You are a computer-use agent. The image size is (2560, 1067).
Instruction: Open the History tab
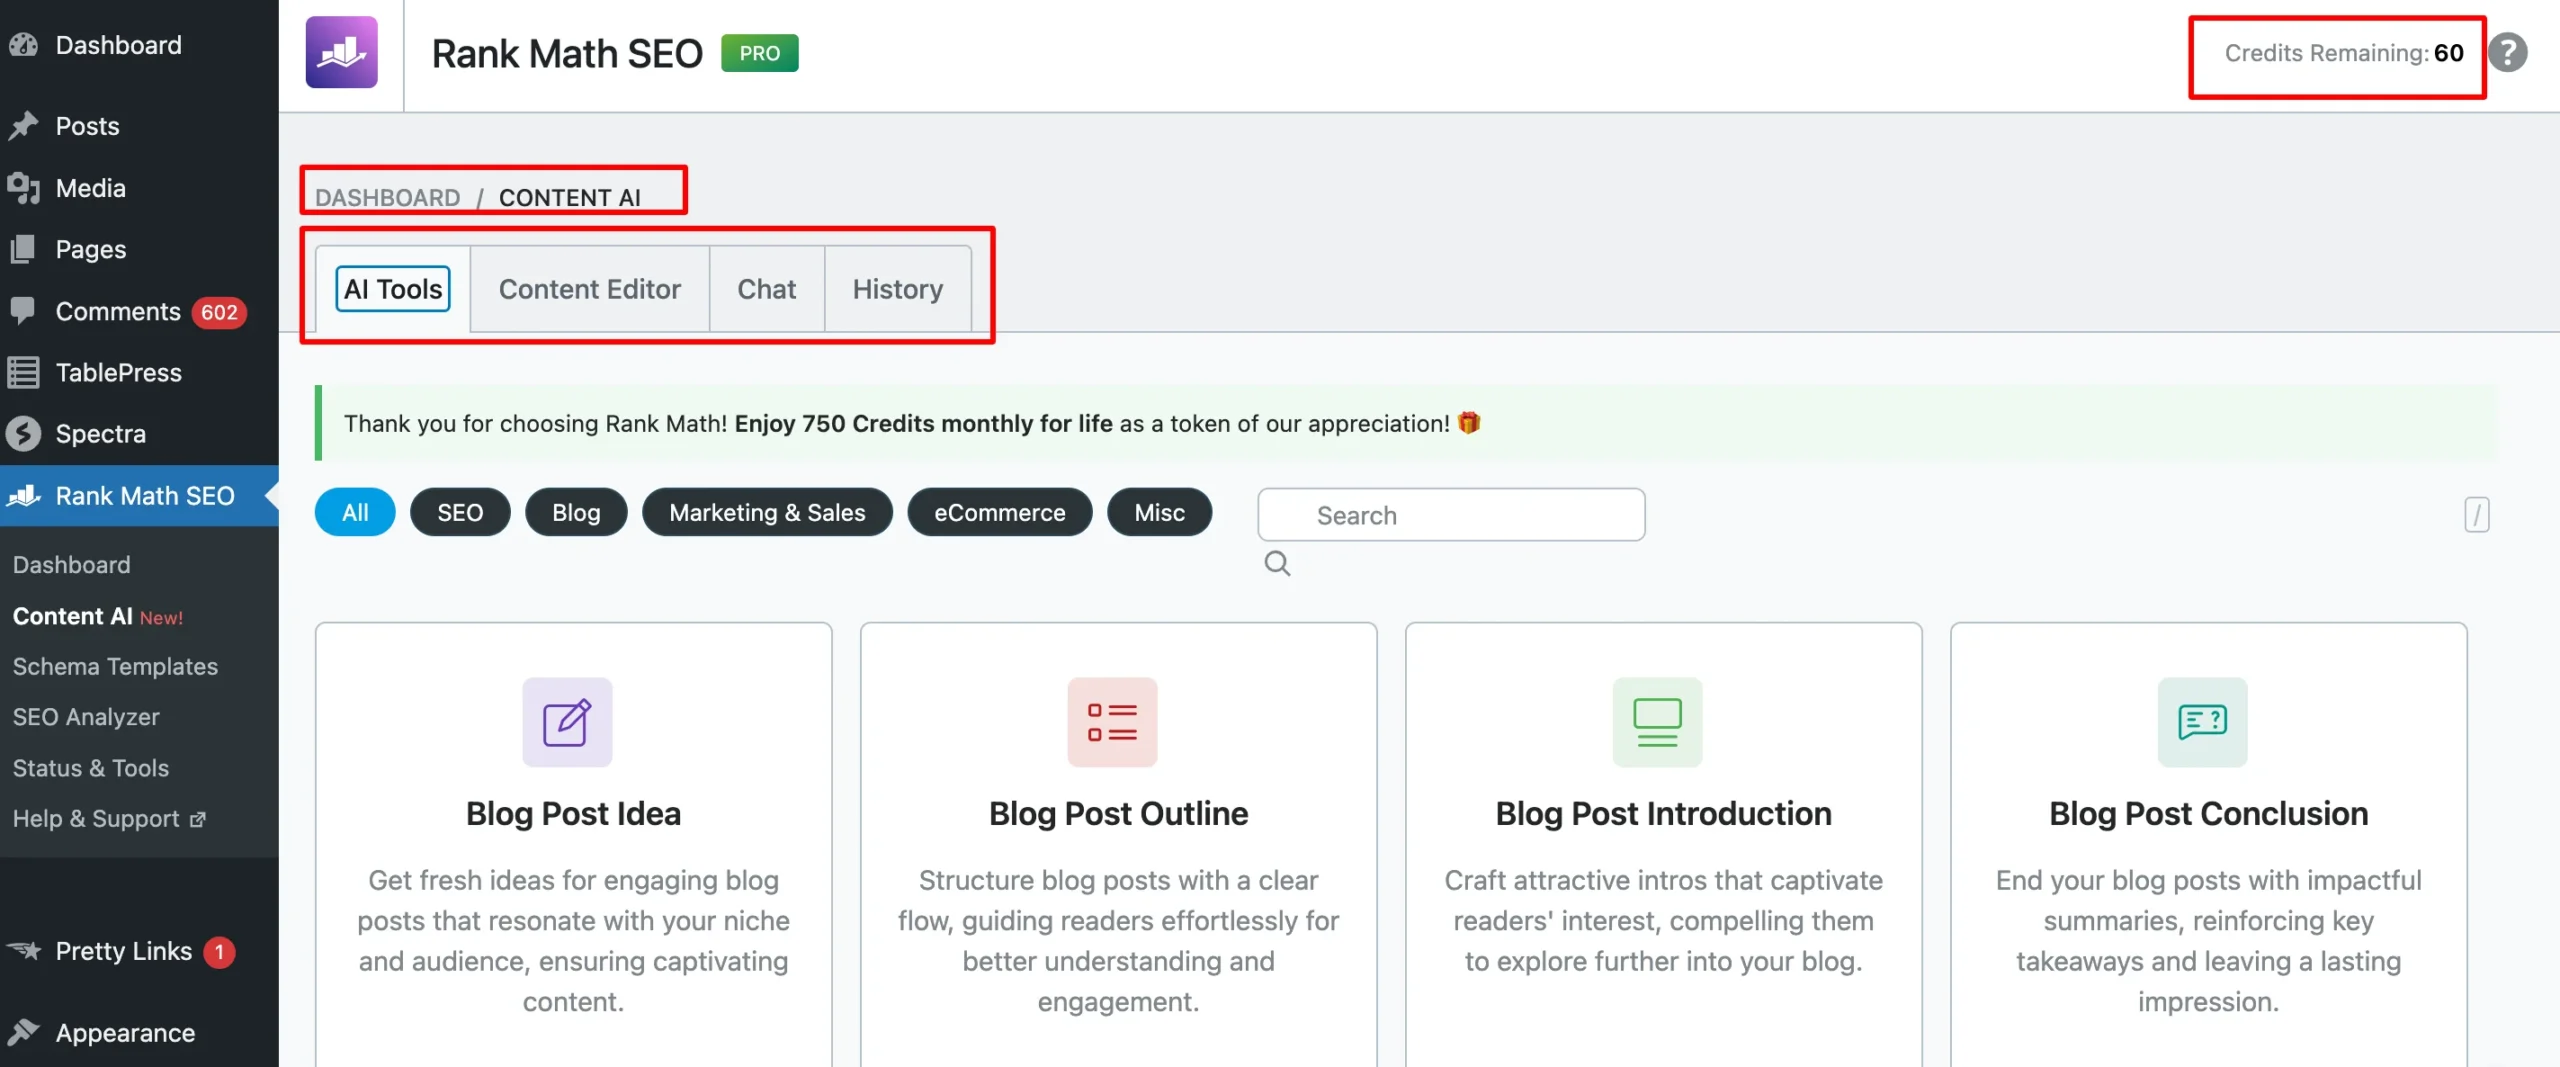tap(897, 289)
